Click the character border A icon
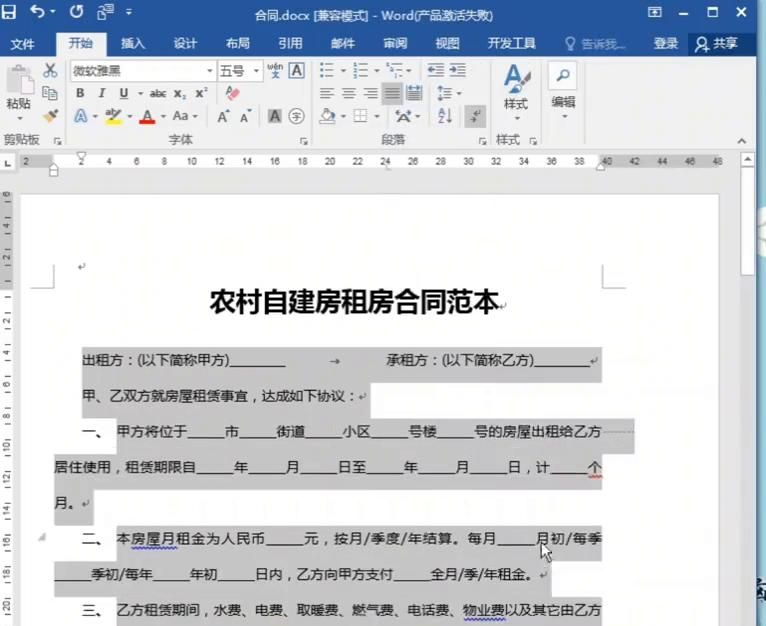 tap(297, 70)
